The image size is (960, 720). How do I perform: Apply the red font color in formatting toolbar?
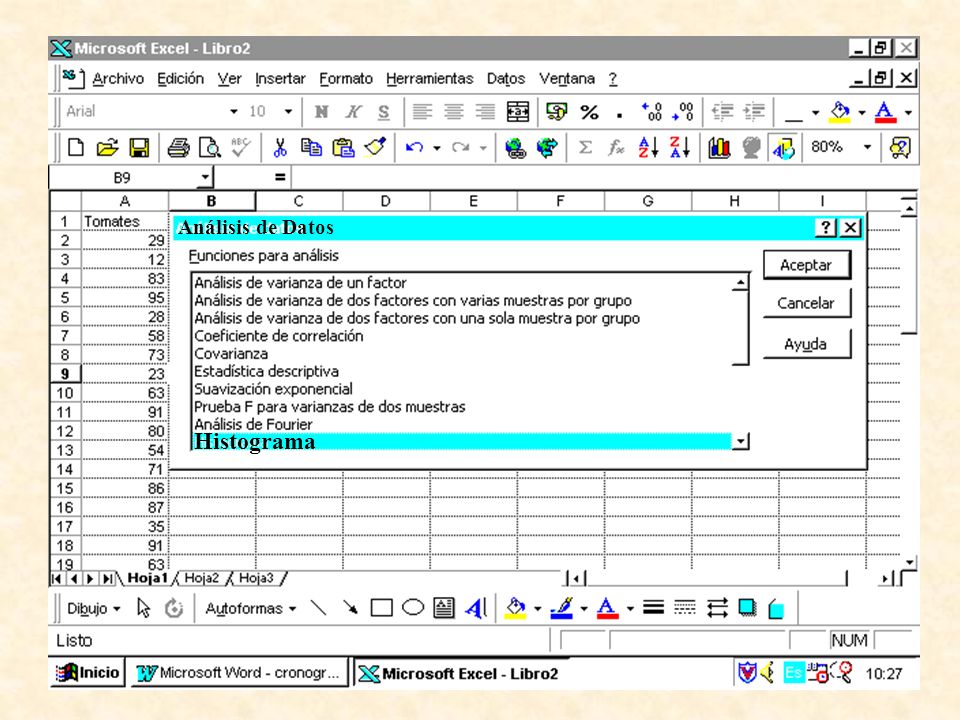(x=885, y=112)
